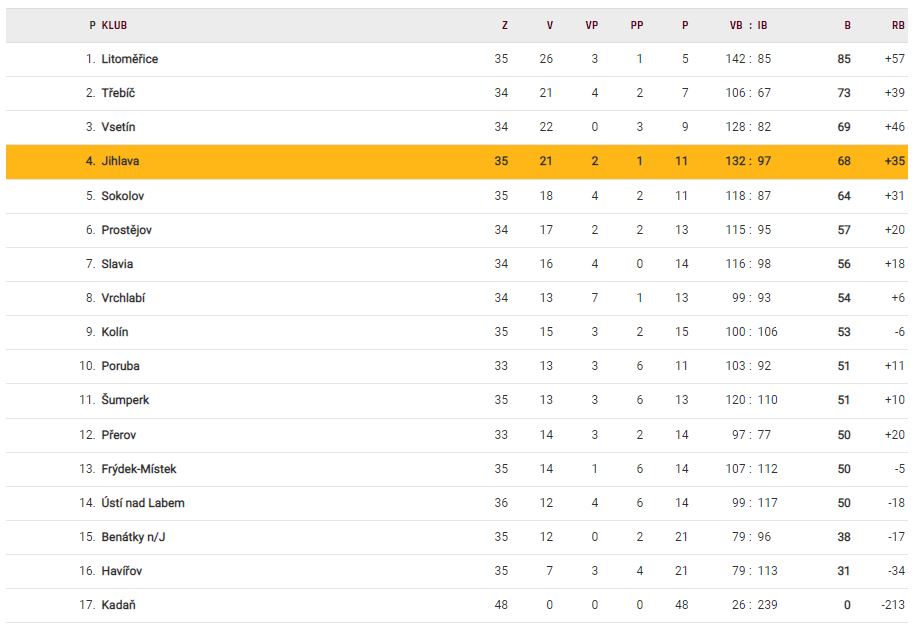Open the Kolín club link
922x631 pixels.
pyautogui.click(x=115, y=332)
